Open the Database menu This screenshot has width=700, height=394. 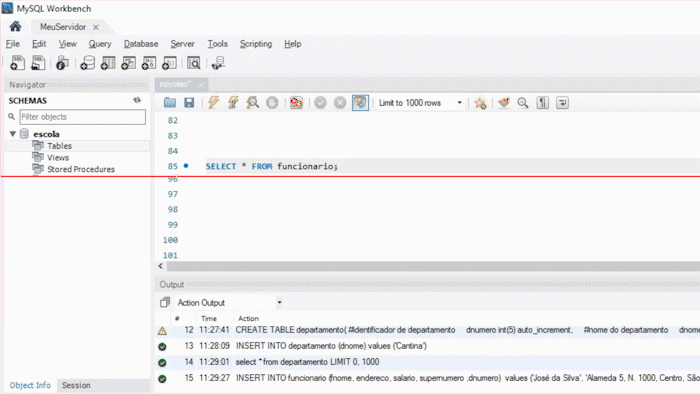tap(141, 44)
